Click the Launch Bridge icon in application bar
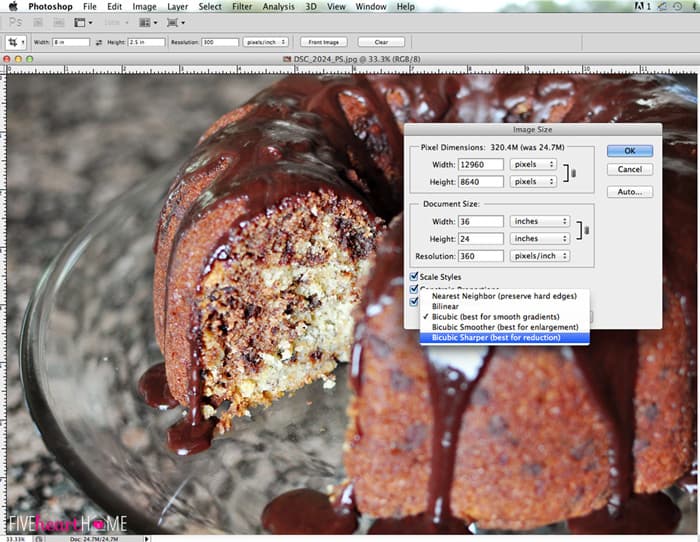This screenshot has height=542, width=700. pos(38,23)
